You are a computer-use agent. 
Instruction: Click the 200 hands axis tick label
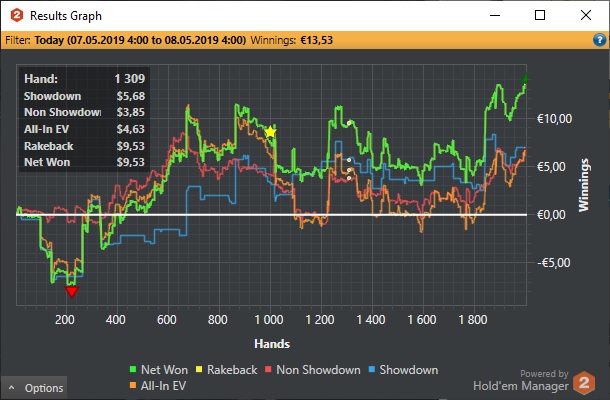[x=65, y=320]
